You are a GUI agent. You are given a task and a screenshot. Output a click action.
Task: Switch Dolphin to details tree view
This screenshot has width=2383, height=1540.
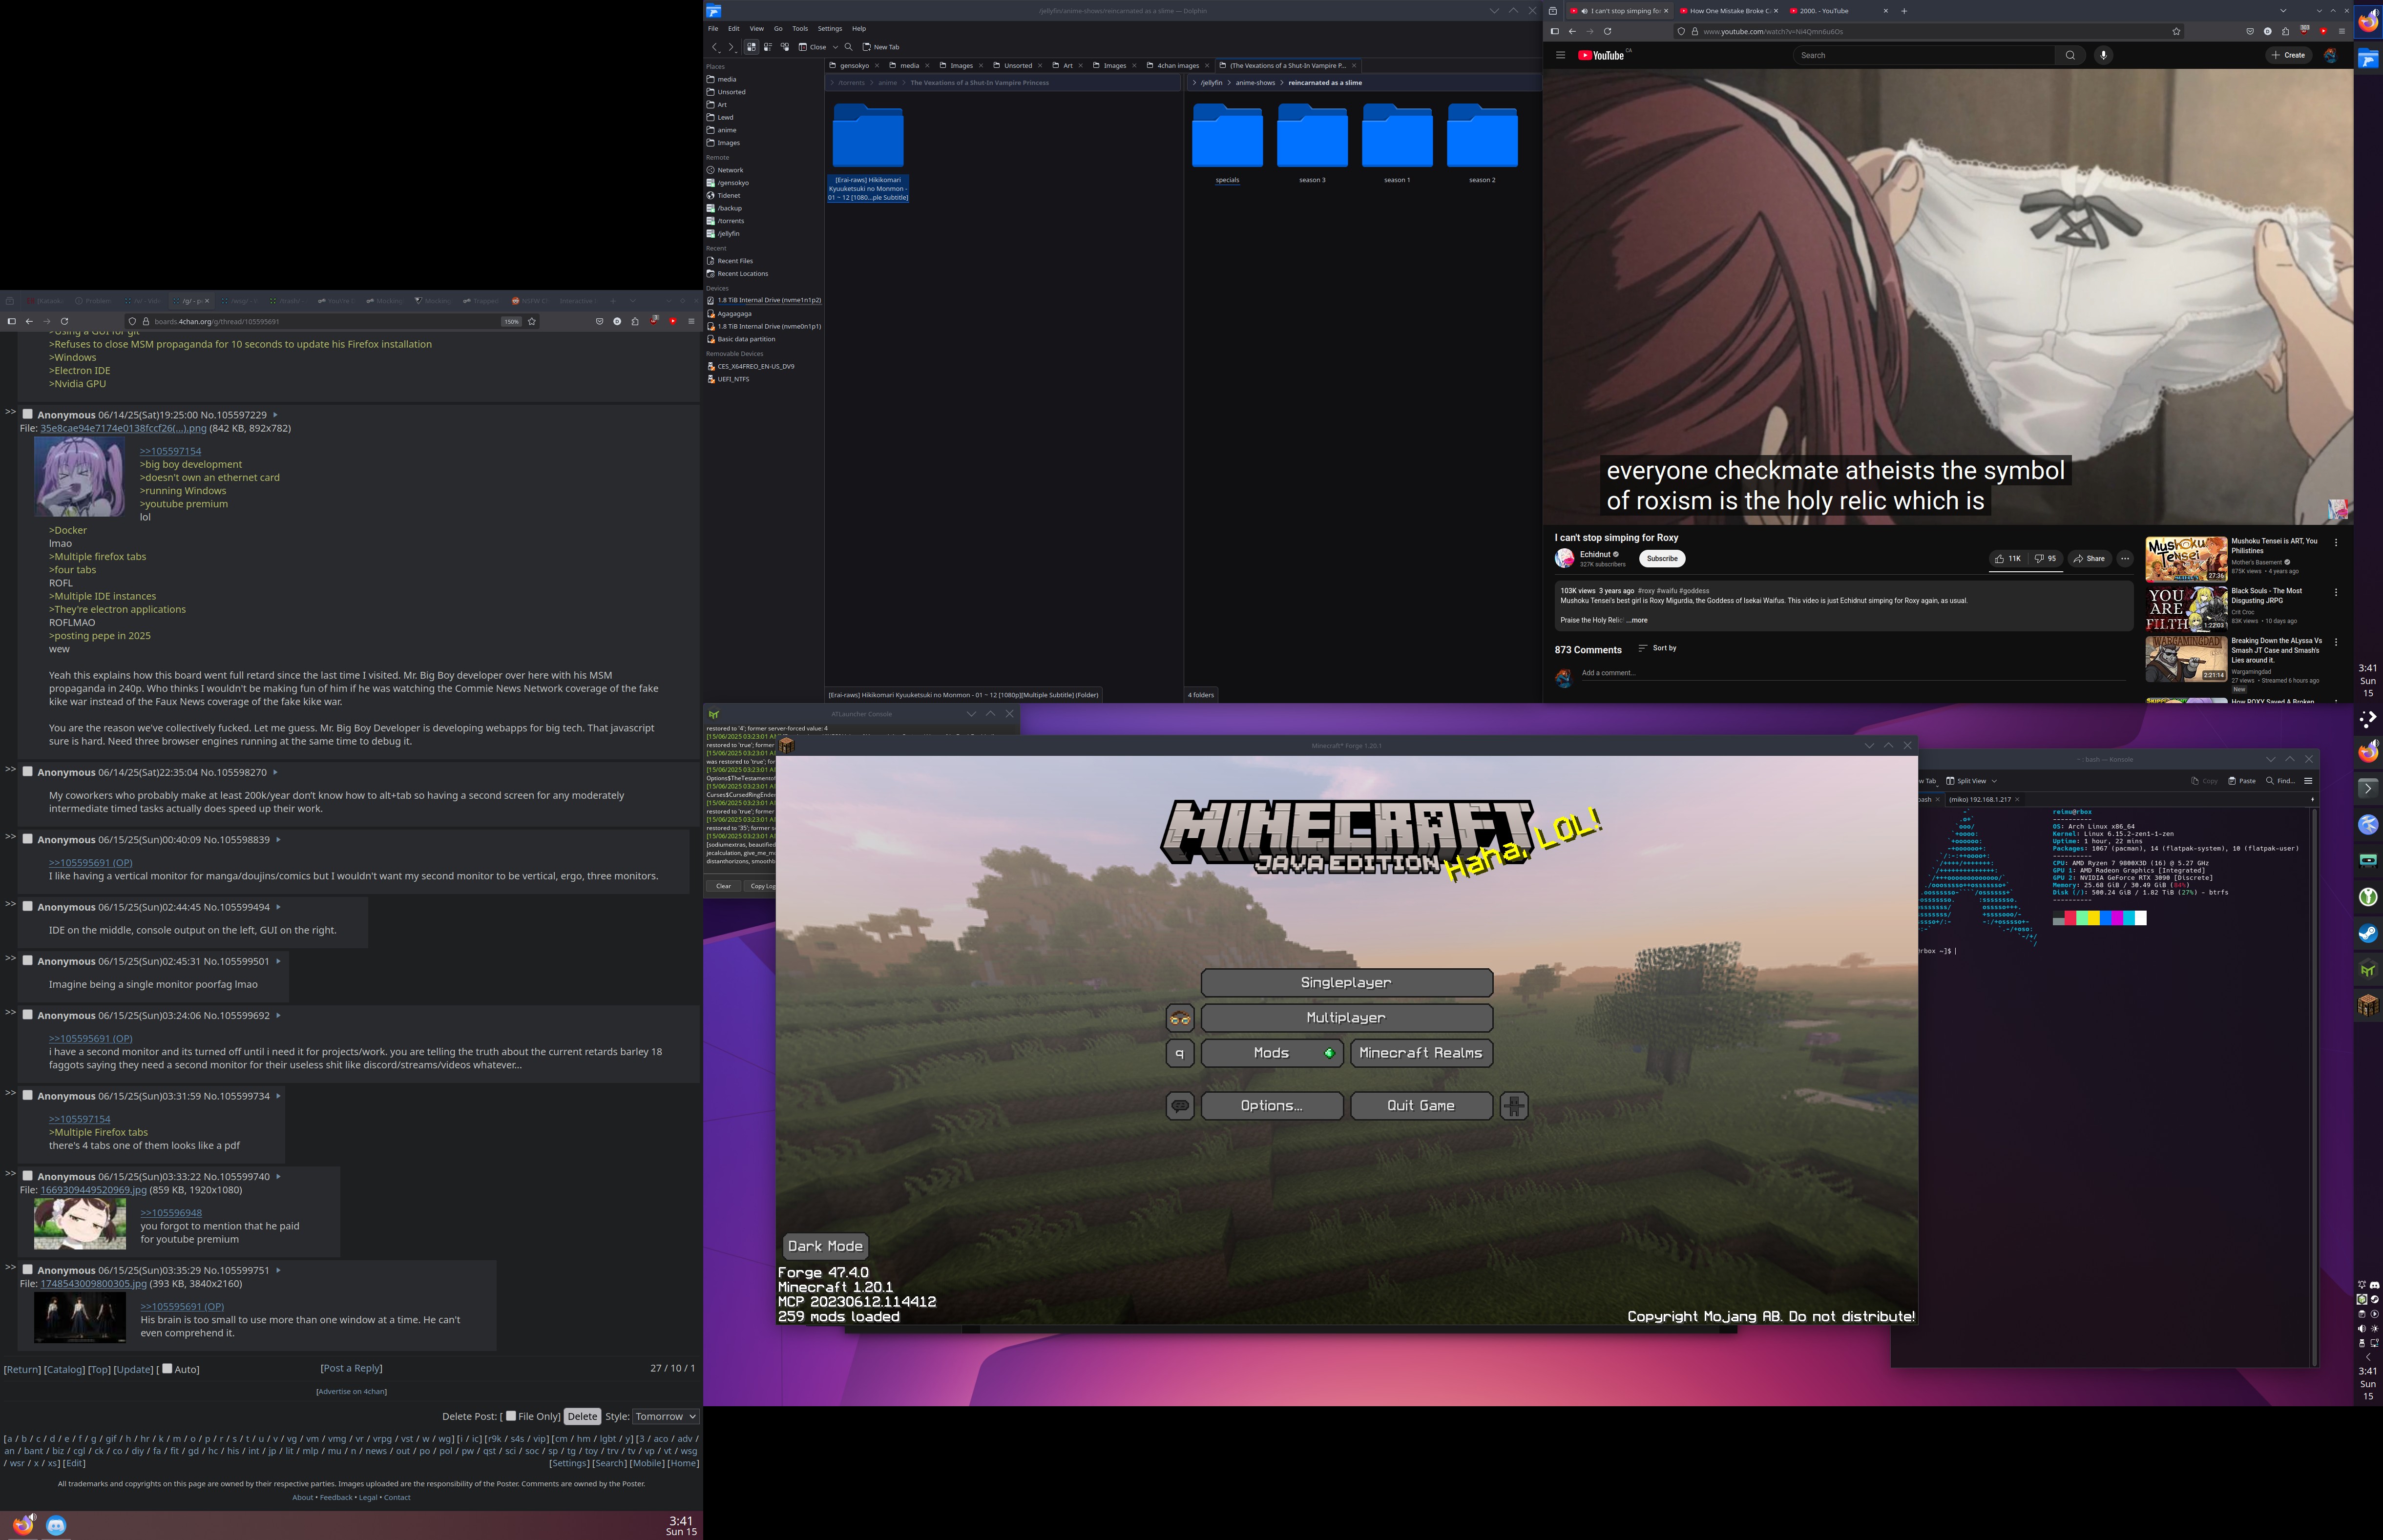point(785,47)
